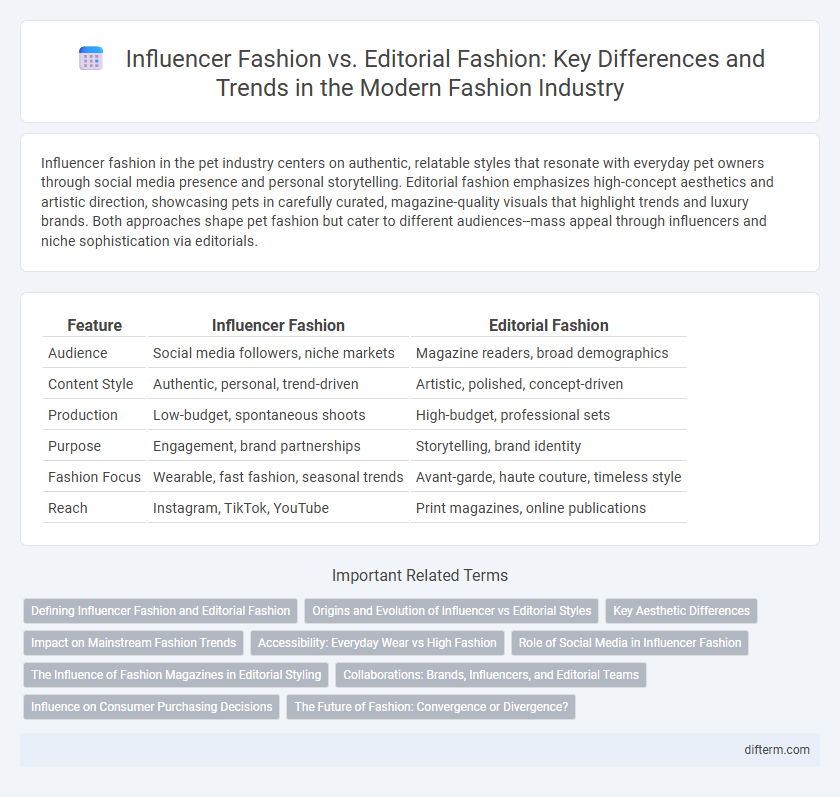Click the 'High-budget, professional sets' cell
This screenshot has width=840, height=797.
(549, 415)
